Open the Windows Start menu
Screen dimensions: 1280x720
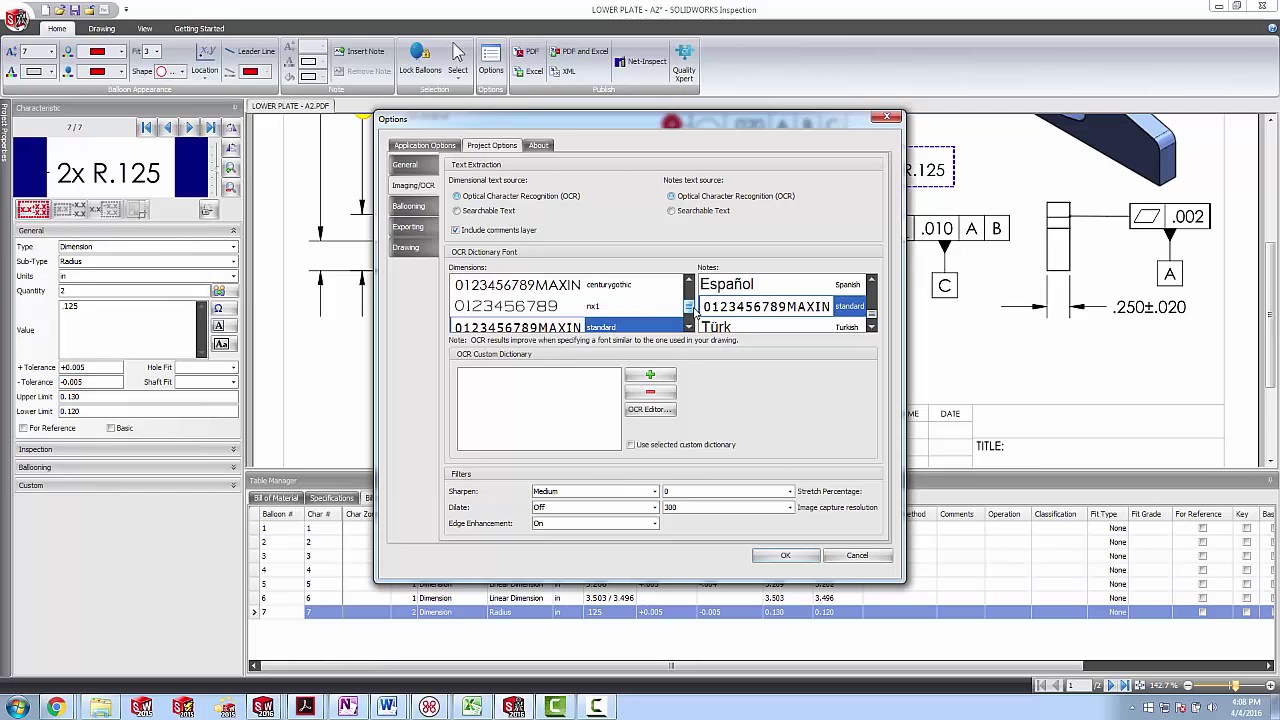17,707
